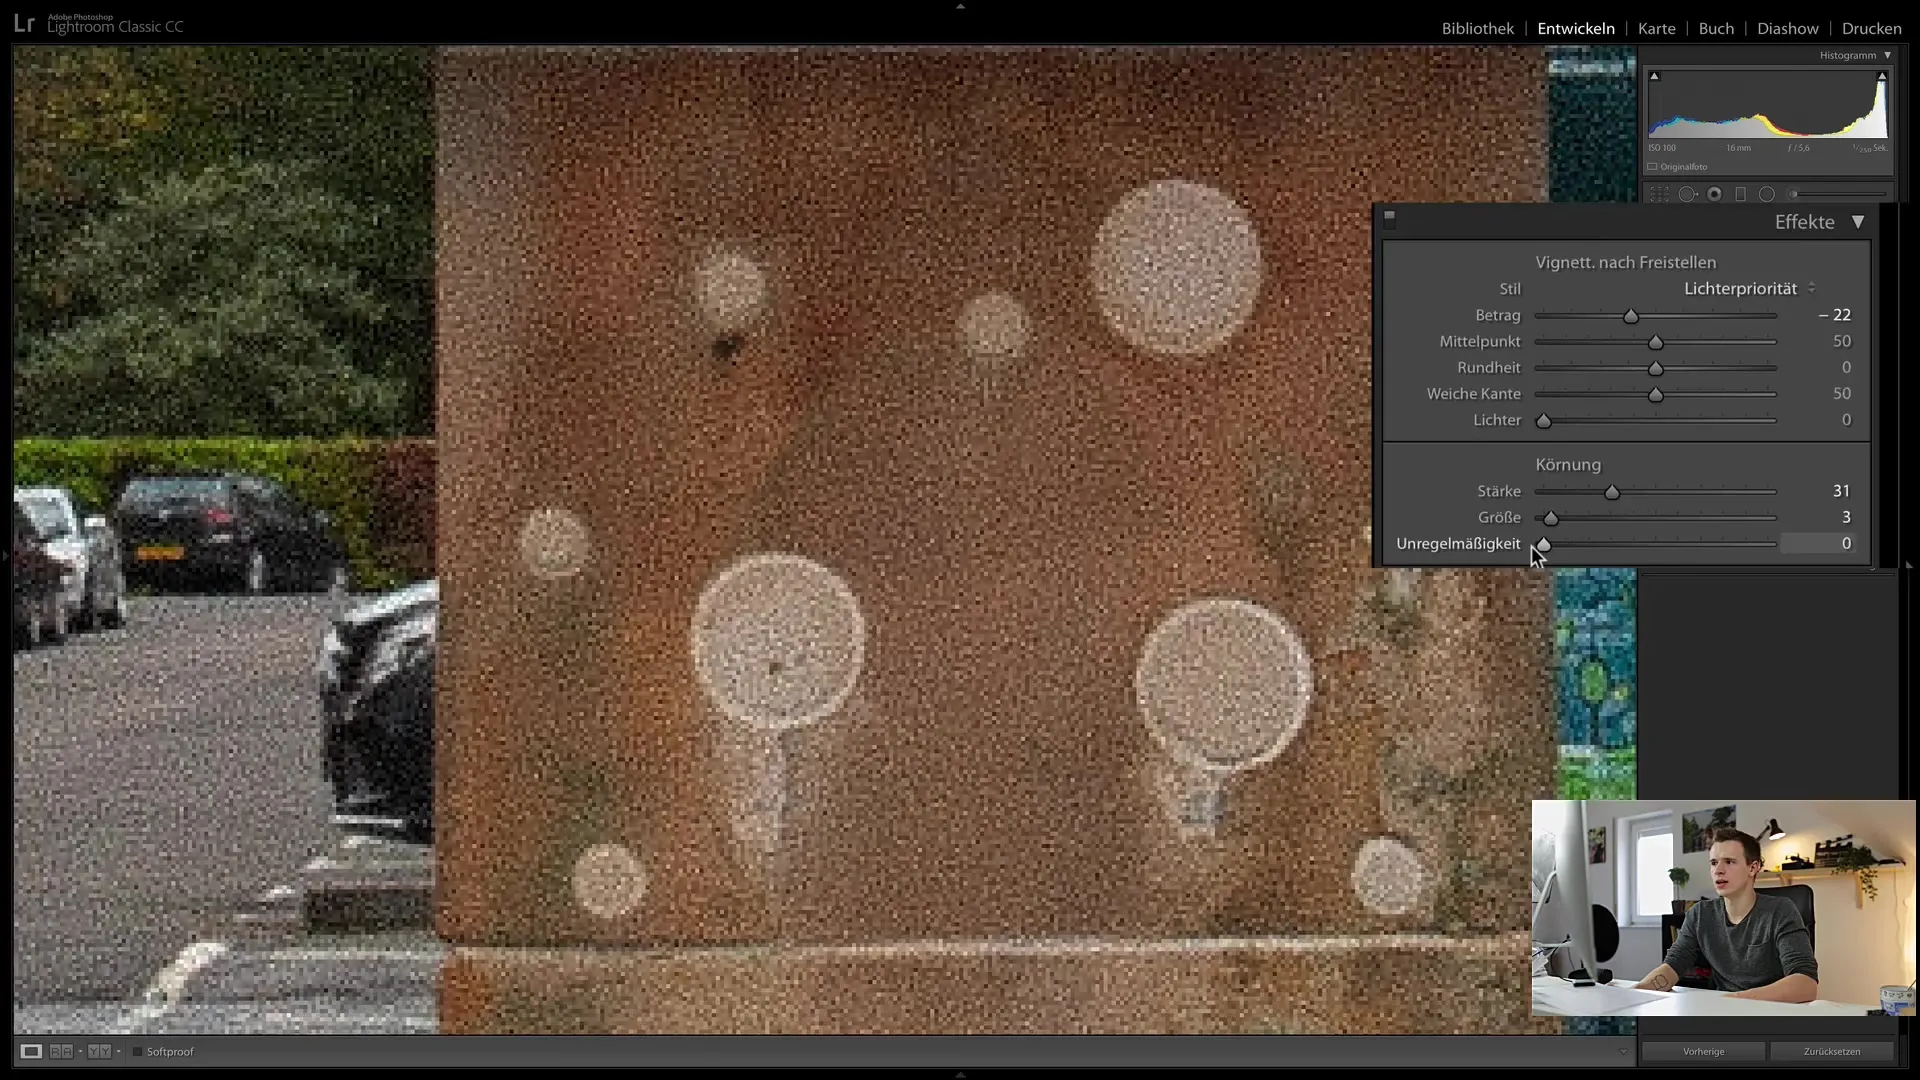This screenshot has width=1920, height=1080.
Task: Click the Stil label
Action: [1510, 289]
